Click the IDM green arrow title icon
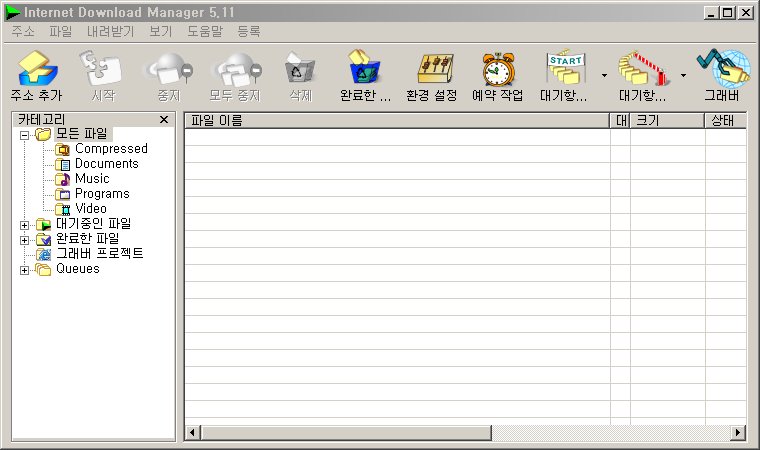The height and width of the screenshot is (450, 760). pos(12,13)
